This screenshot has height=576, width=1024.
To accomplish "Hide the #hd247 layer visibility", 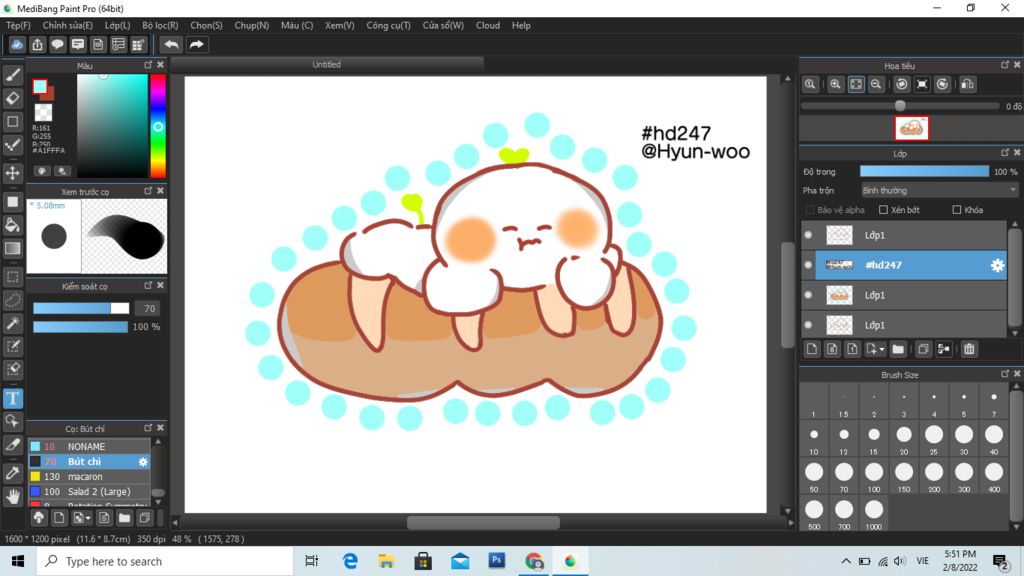I will (x=808, y=265).
